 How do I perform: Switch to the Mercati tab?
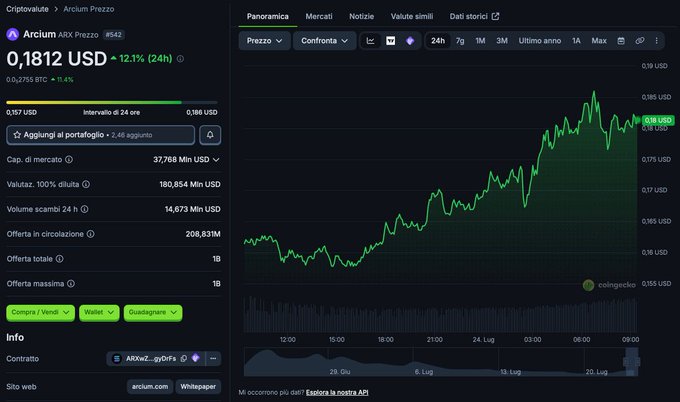tap(319, 16)
